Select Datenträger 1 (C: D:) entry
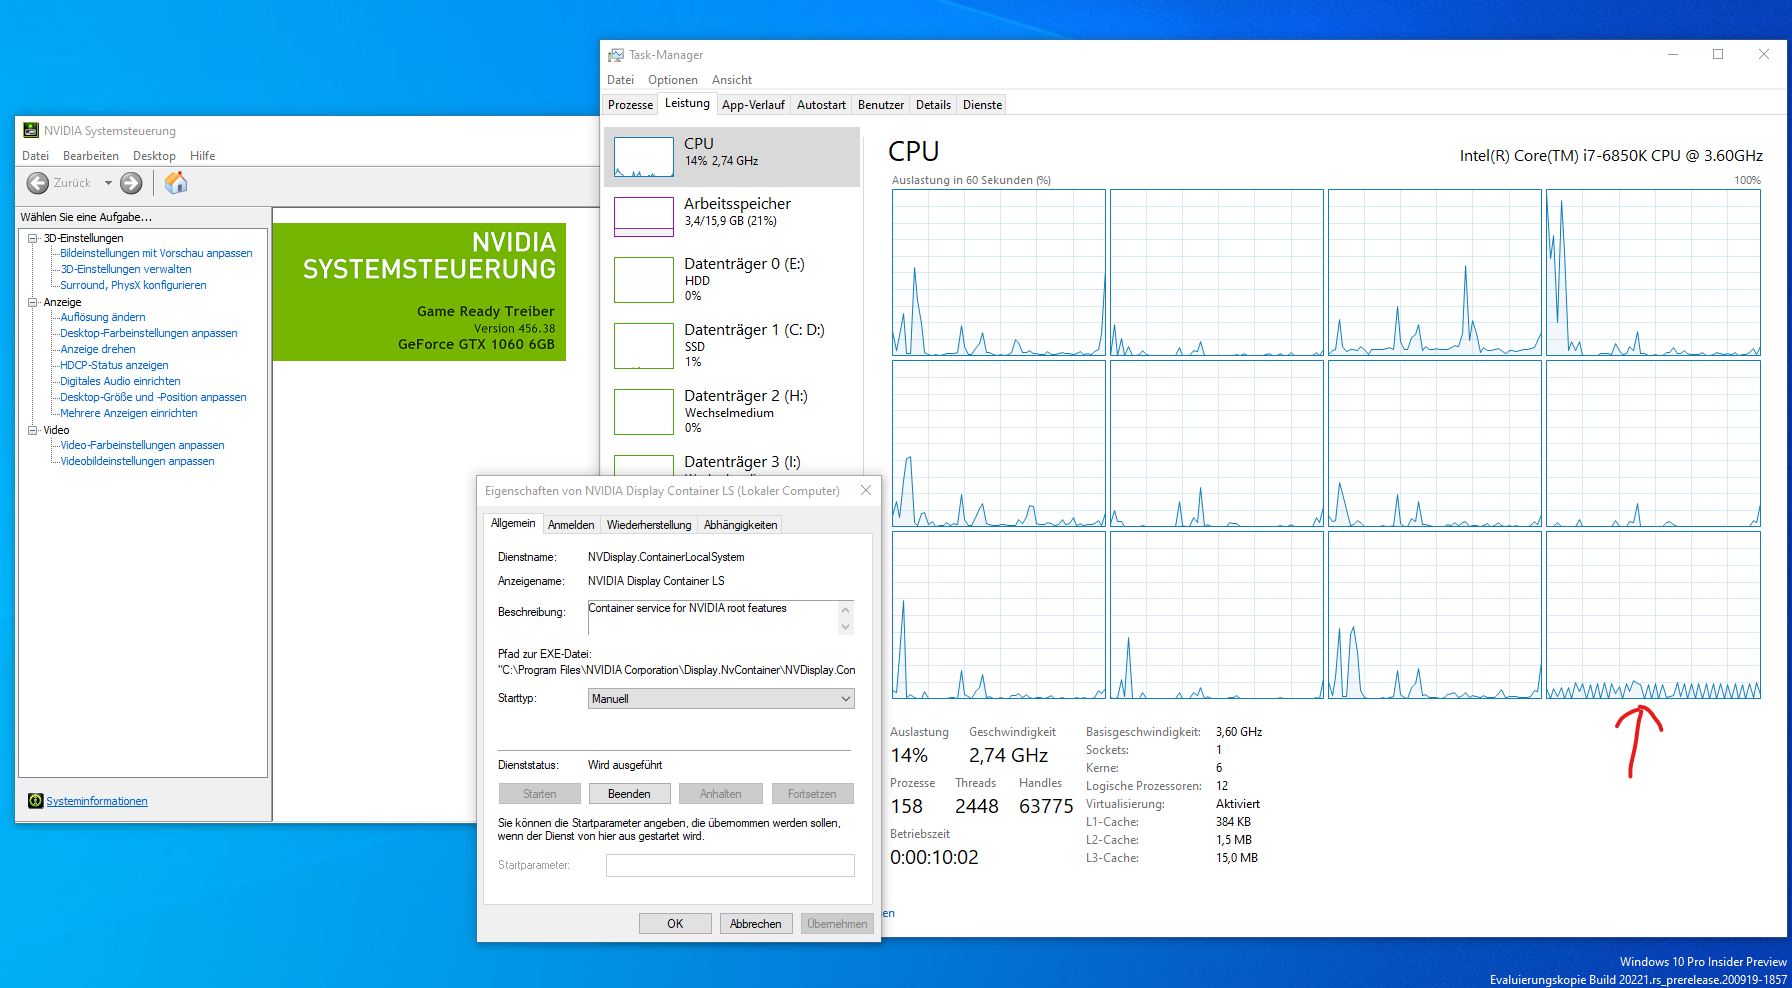 coord(732,346)
